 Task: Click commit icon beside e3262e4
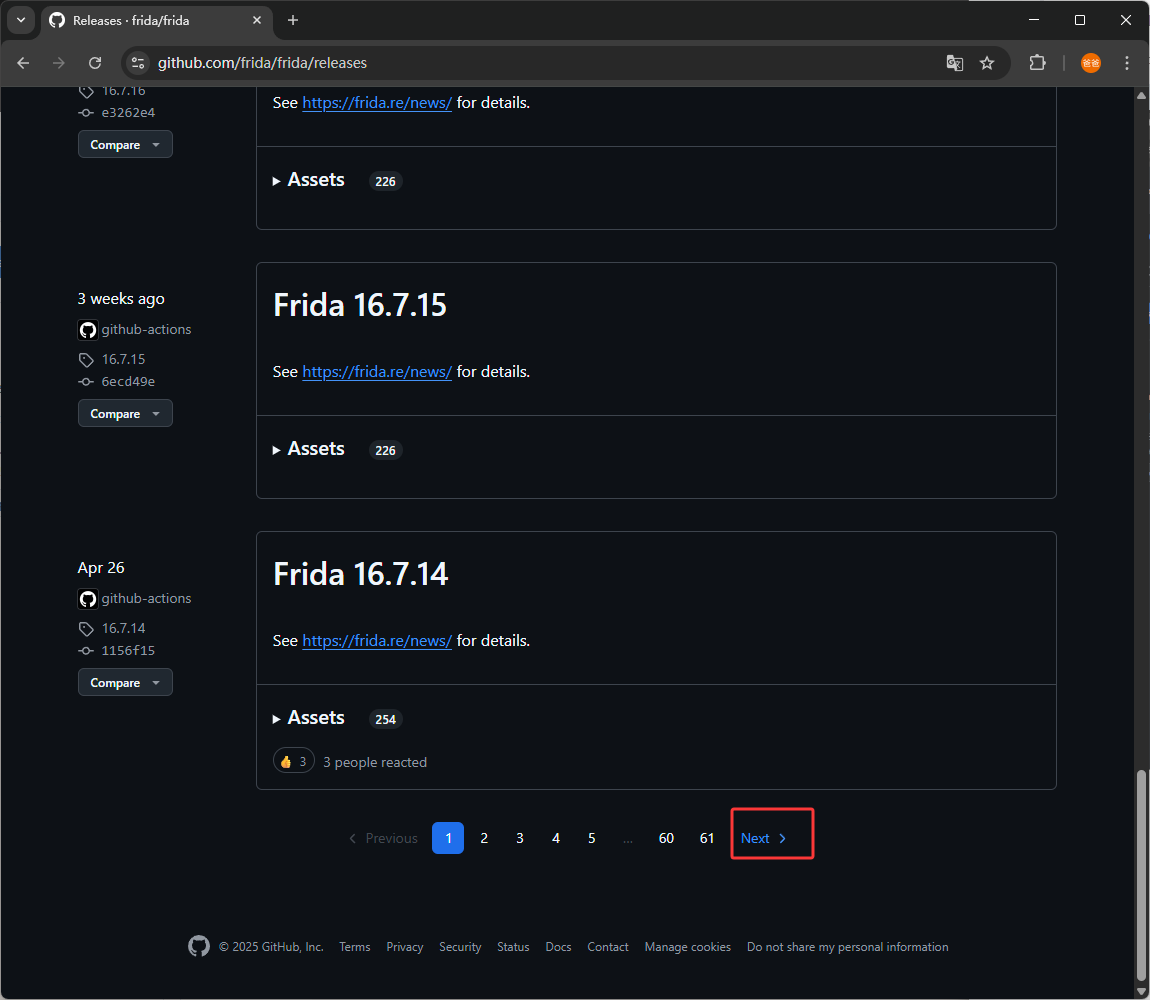[x=86, y=113]
